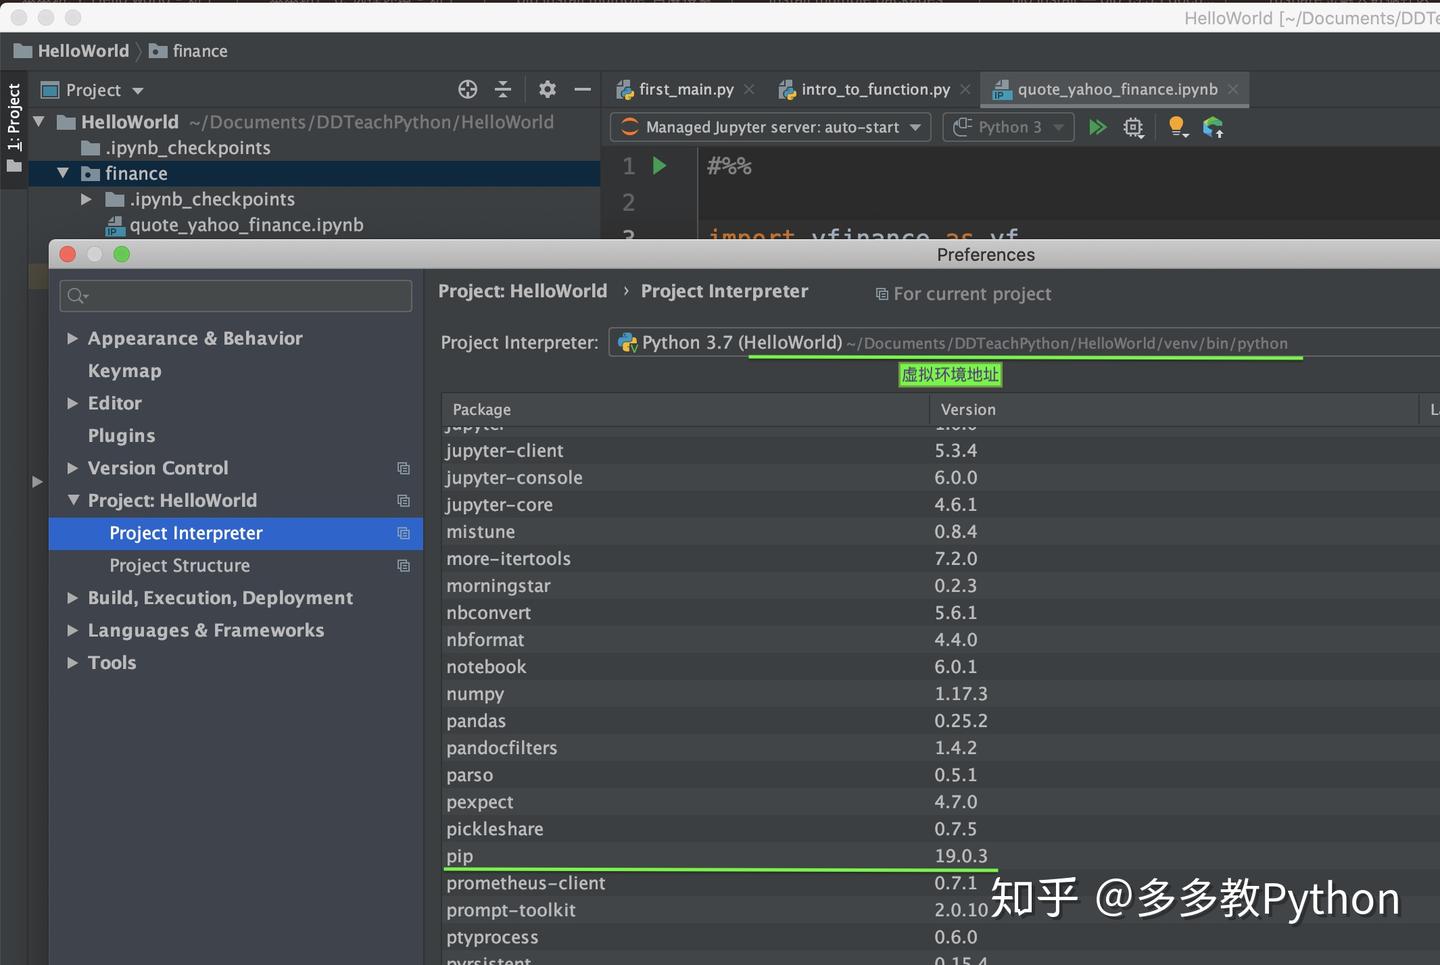Screen dimensions: 1440x965
Task: Collapse the finance folder in the project tree
Action: pos(62,172)
